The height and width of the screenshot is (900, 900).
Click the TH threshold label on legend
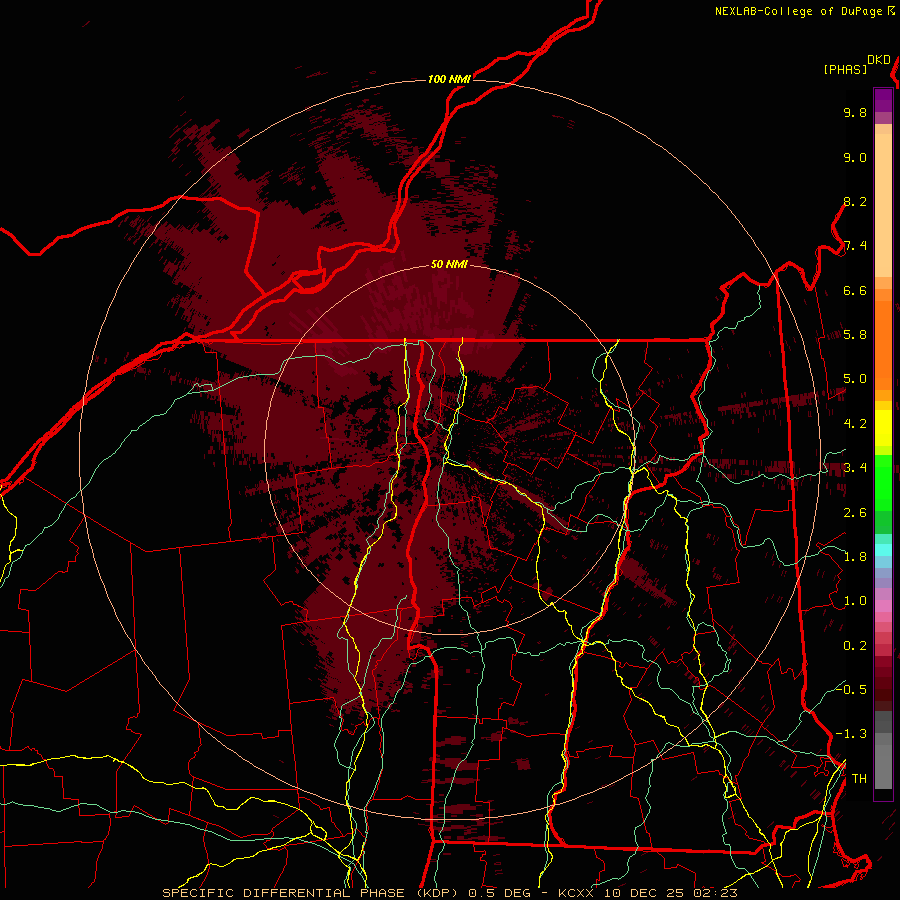859,779
